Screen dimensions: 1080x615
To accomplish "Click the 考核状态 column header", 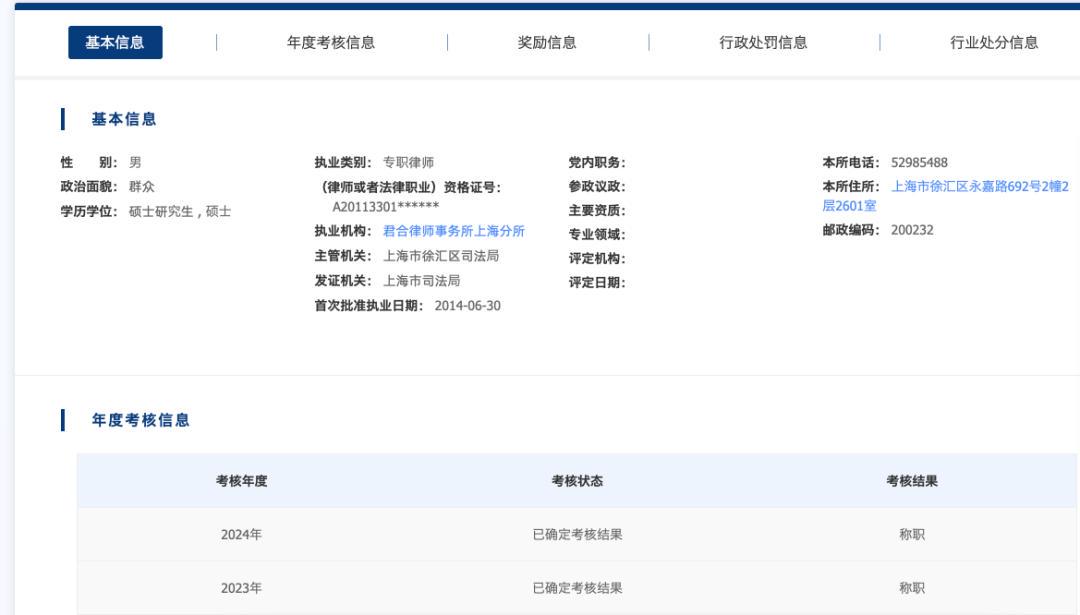I will (x=577, y=481).
